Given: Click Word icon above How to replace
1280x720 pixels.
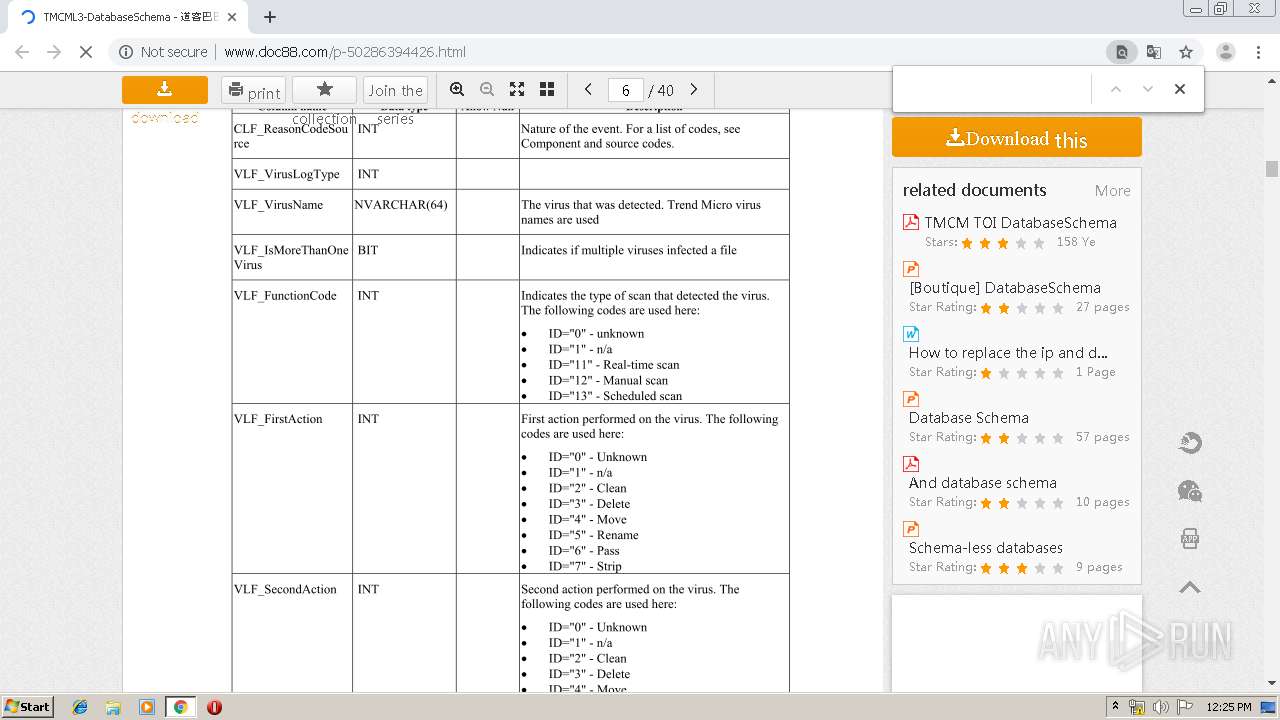Looking at the screenshot, I should point(911,334).
